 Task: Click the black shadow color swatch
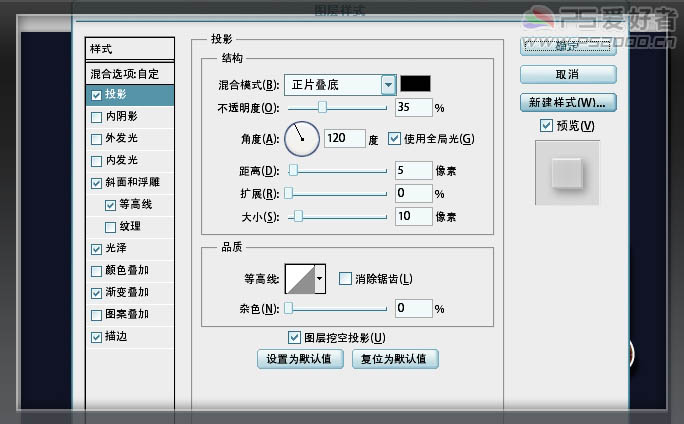[x=415, y=83]
